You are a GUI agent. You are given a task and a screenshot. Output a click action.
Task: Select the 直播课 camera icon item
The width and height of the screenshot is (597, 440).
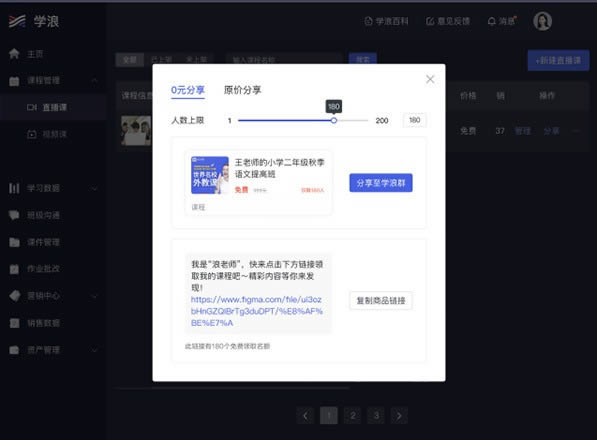tap(32, 107)
